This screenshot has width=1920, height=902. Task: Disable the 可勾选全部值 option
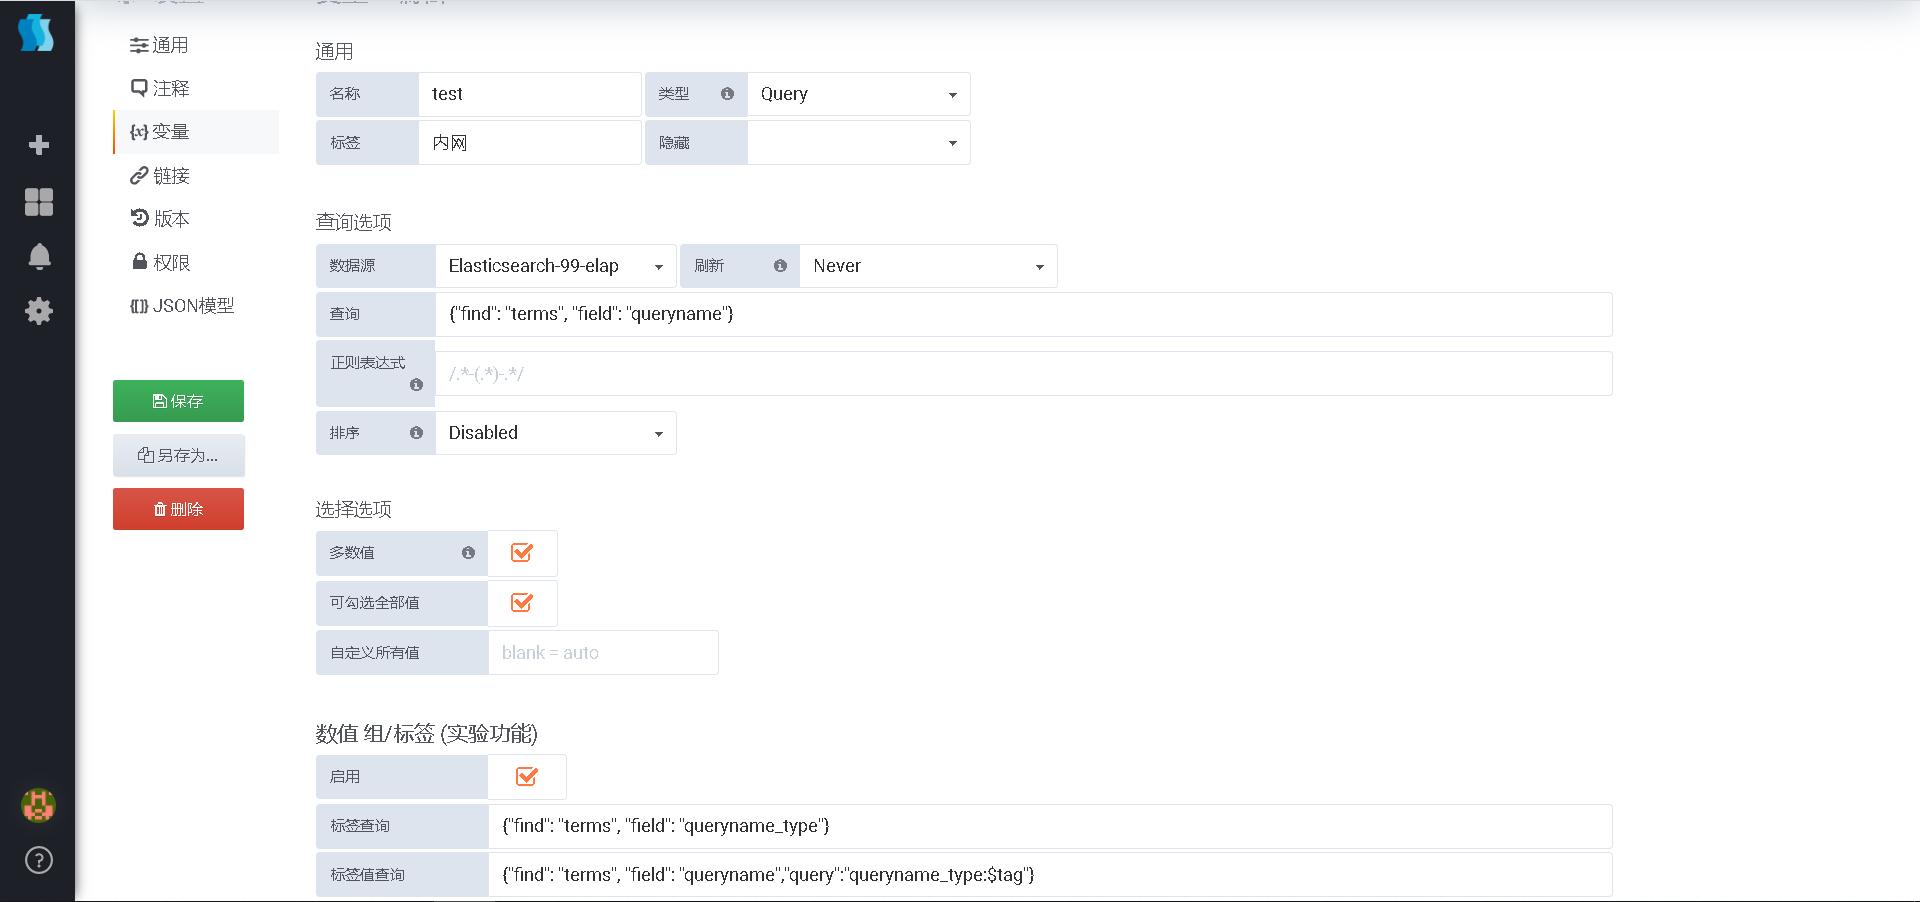coord(522,603)
